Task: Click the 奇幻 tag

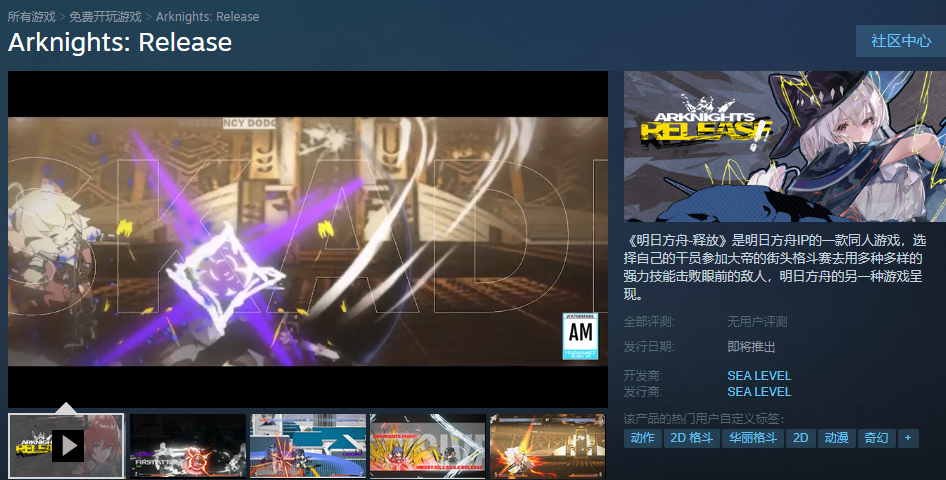Action: tap(877, 438)
